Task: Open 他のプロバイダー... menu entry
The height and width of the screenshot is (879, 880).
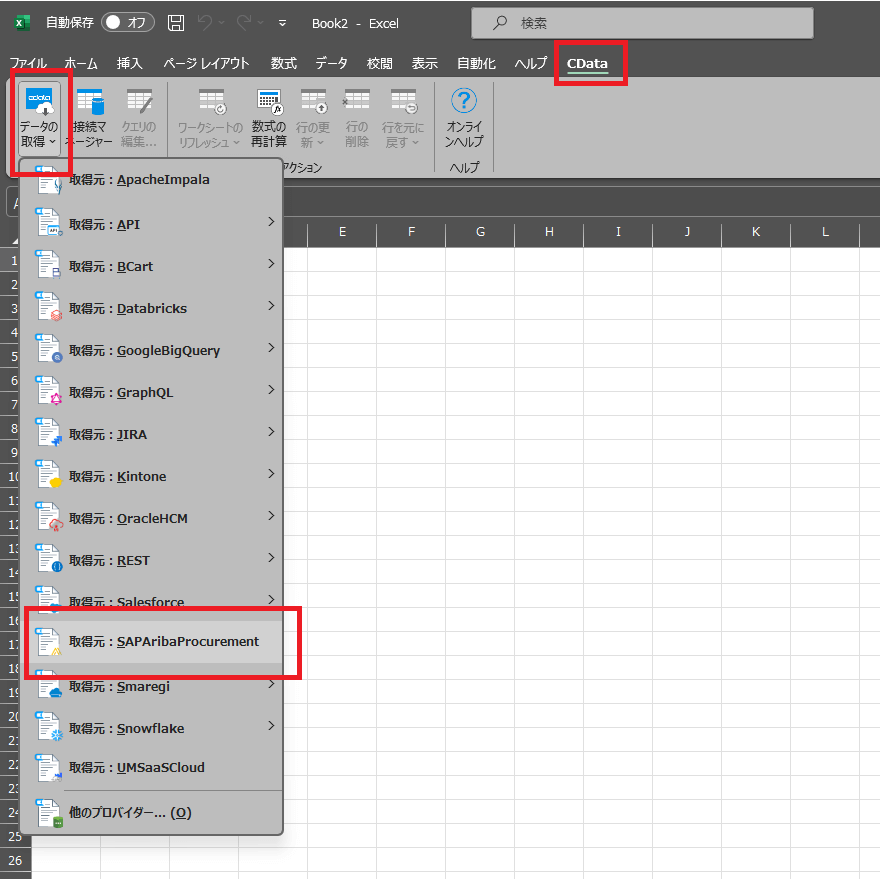Action: point(151,812)
